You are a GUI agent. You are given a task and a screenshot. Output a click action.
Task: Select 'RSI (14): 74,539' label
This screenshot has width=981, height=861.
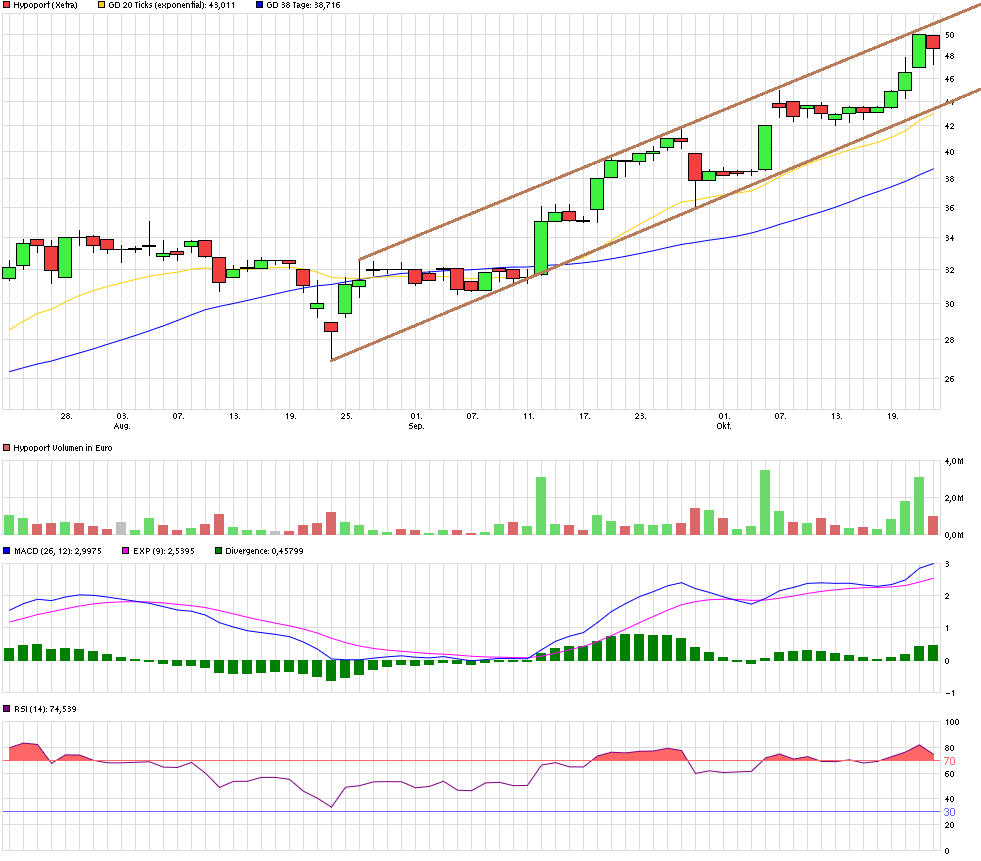pos(45,709)
